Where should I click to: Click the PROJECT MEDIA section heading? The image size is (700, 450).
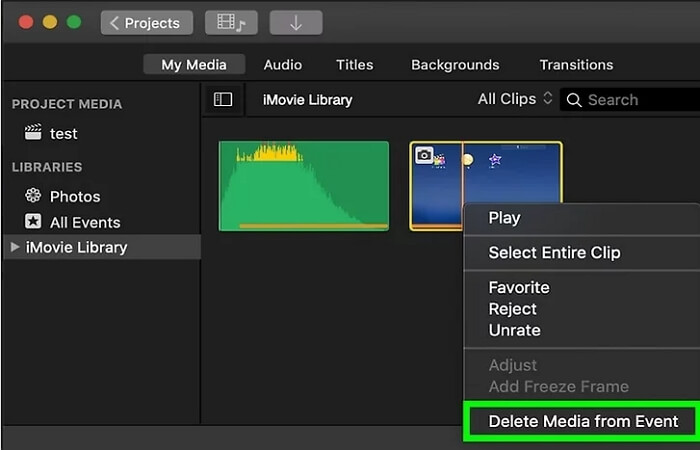tap(67, 104)
